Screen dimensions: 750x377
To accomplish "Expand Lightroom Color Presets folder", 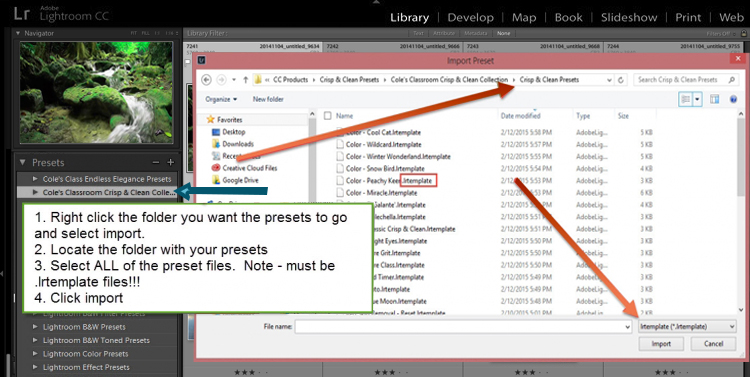I will pos(35,354).
